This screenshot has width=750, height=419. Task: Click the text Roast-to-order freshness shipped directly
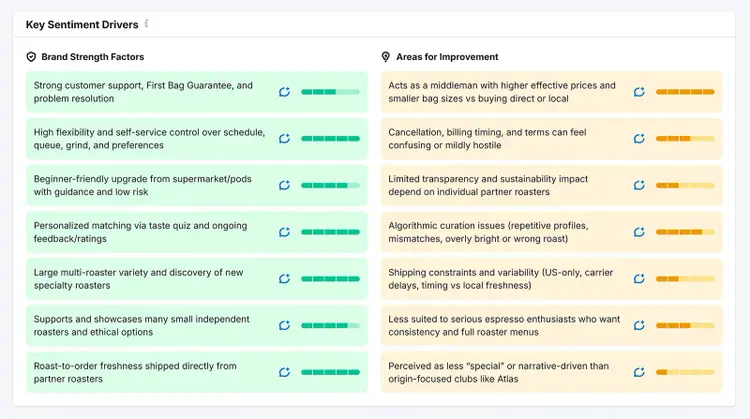pyautogui.click(x=135, y=372)
